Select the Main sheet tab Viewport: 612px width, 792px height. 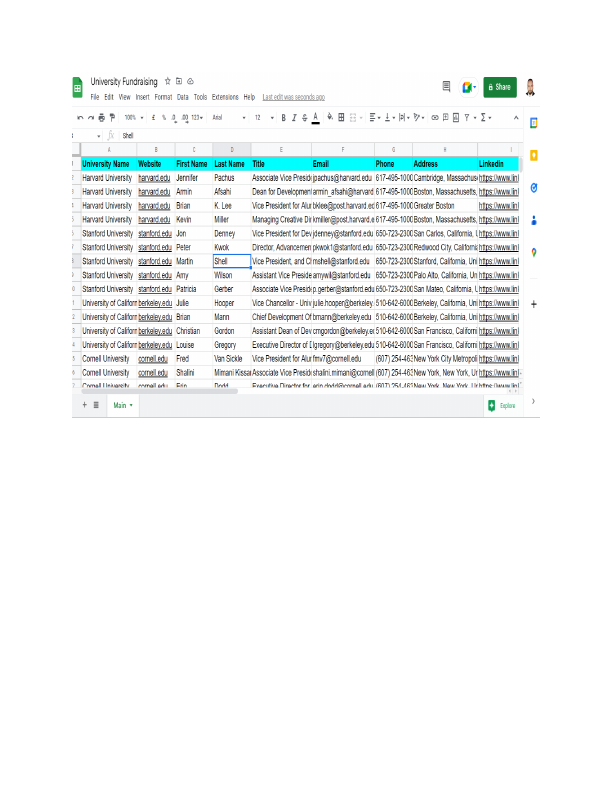pos(123,405)
